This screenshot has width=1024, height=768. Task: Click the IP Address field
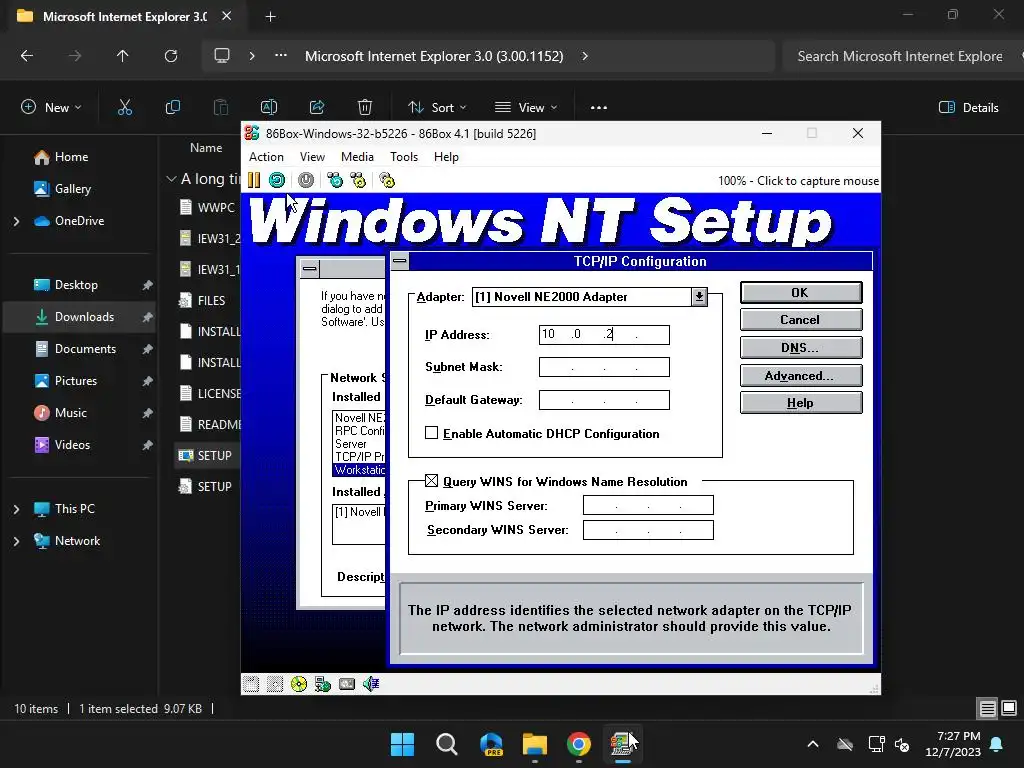[x=604, y=334]
